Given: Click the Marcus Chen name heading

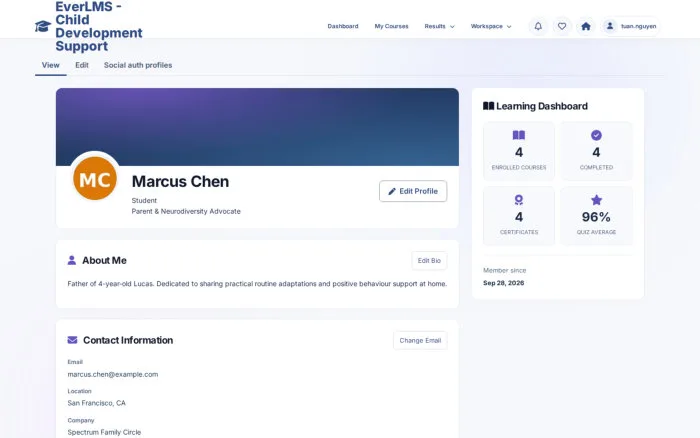Looking at the screenshot, I should coord(180,182).
